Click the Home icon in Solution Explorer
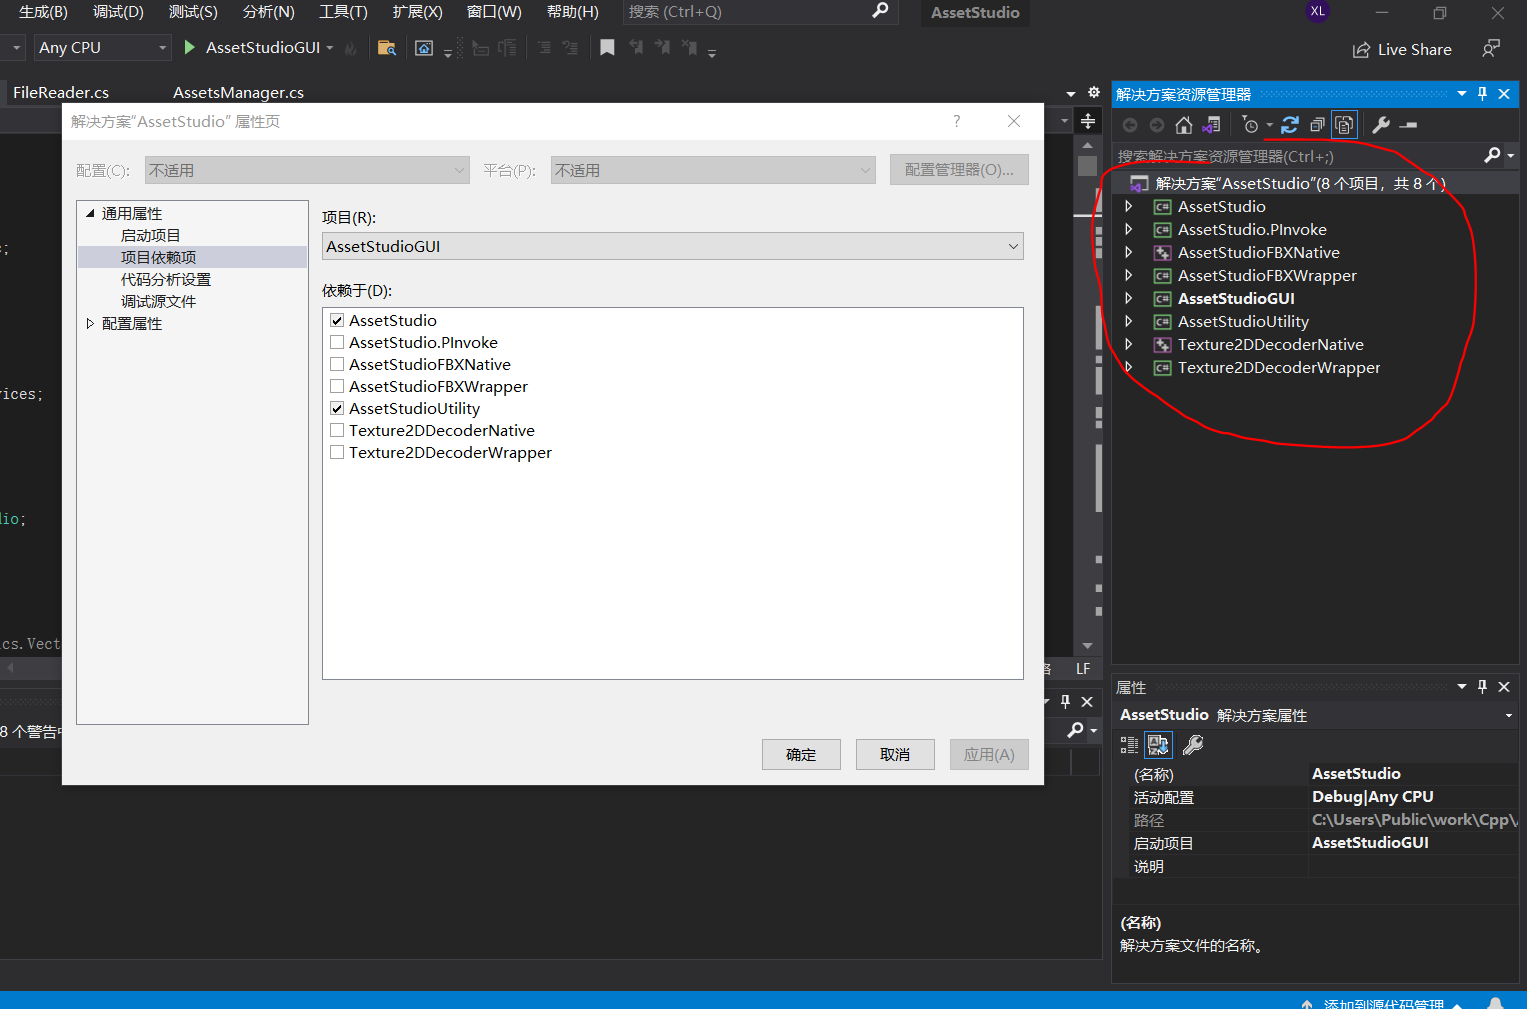This screenshot has width=1527, height=1009. tap(1184, 125)
